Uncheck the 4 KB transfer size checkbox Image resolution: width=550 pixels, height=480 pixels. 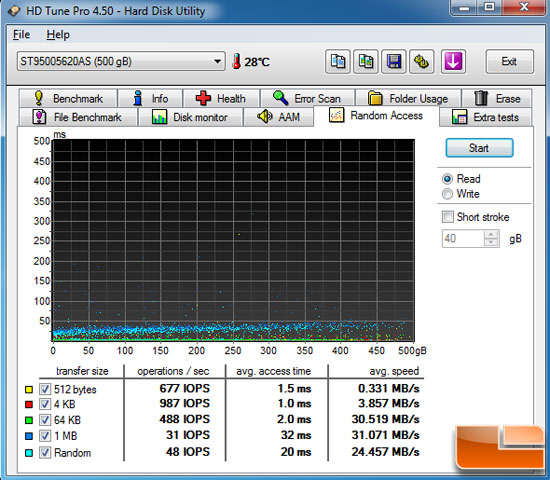pos(45,404)
